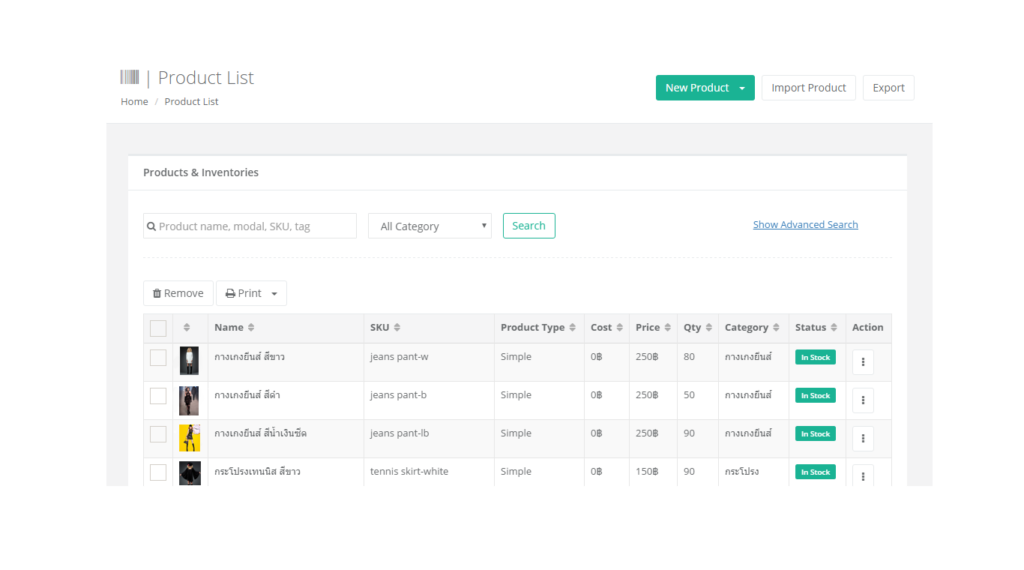The image size is (1024, 570).
Task: Sort table by Product Type column
Action: coord(538,327)
